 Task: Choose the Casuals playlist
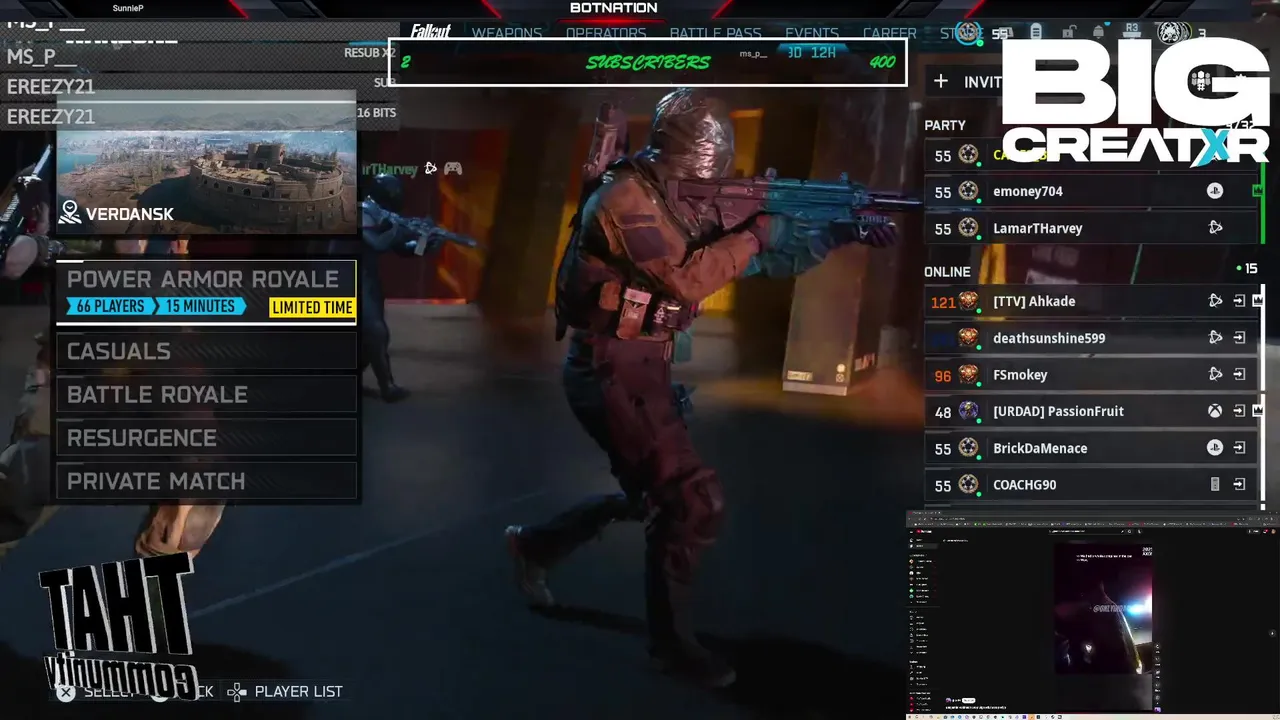tap(206, 351)
